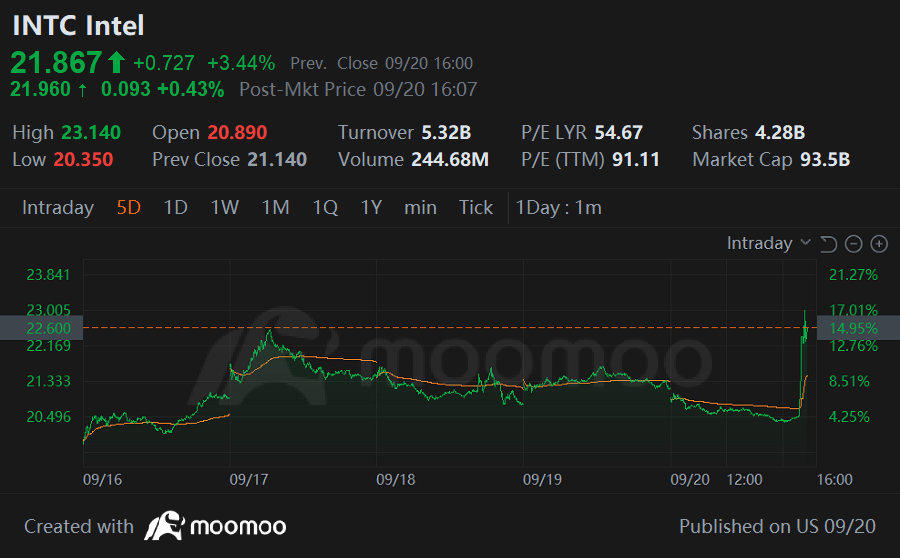Select the 1Q timeframe tab
This screenshot has height=558, width=900.
325,207
